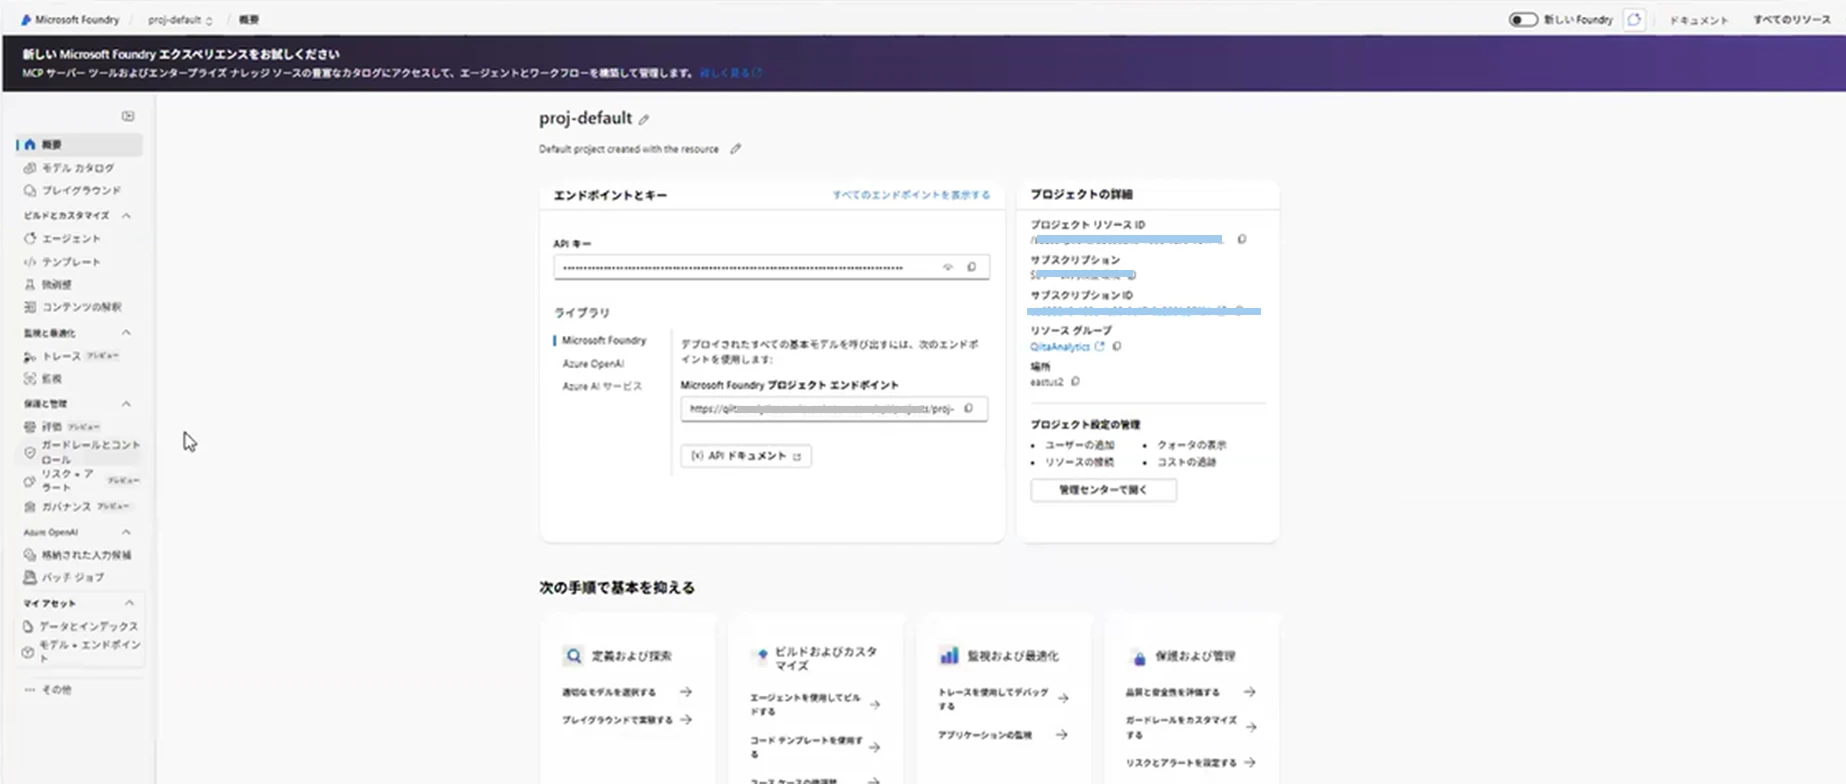Image resolution: width=1846 pixels, height=784 pixels.
Task: Toggle the 新しい Foundry switch
Action: (1523, 20)
